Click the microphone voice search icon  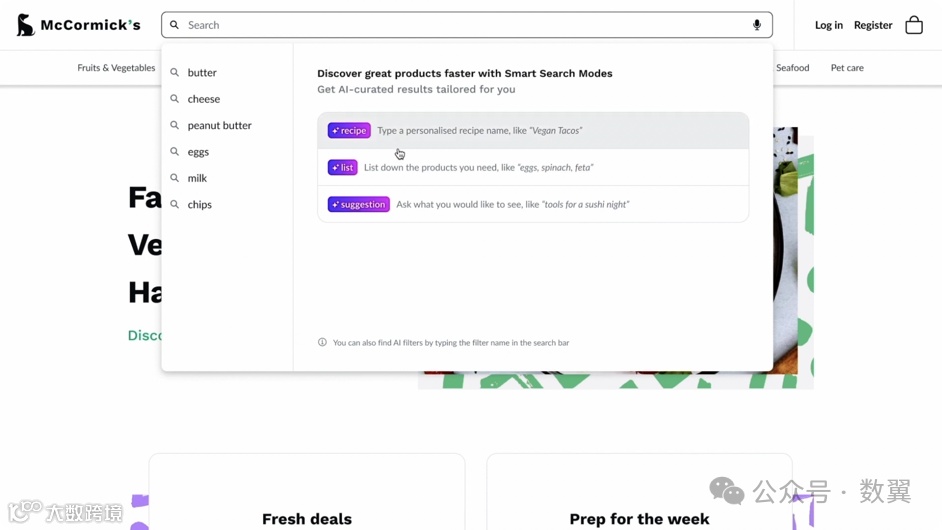click(x=757, y=25)
